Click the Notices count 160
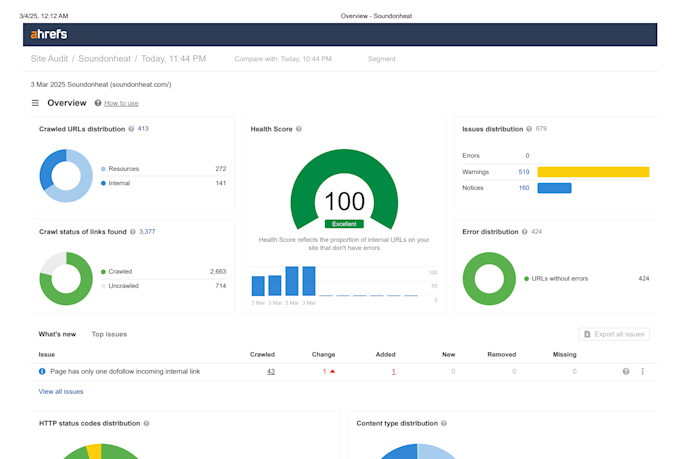 [524, 188]
